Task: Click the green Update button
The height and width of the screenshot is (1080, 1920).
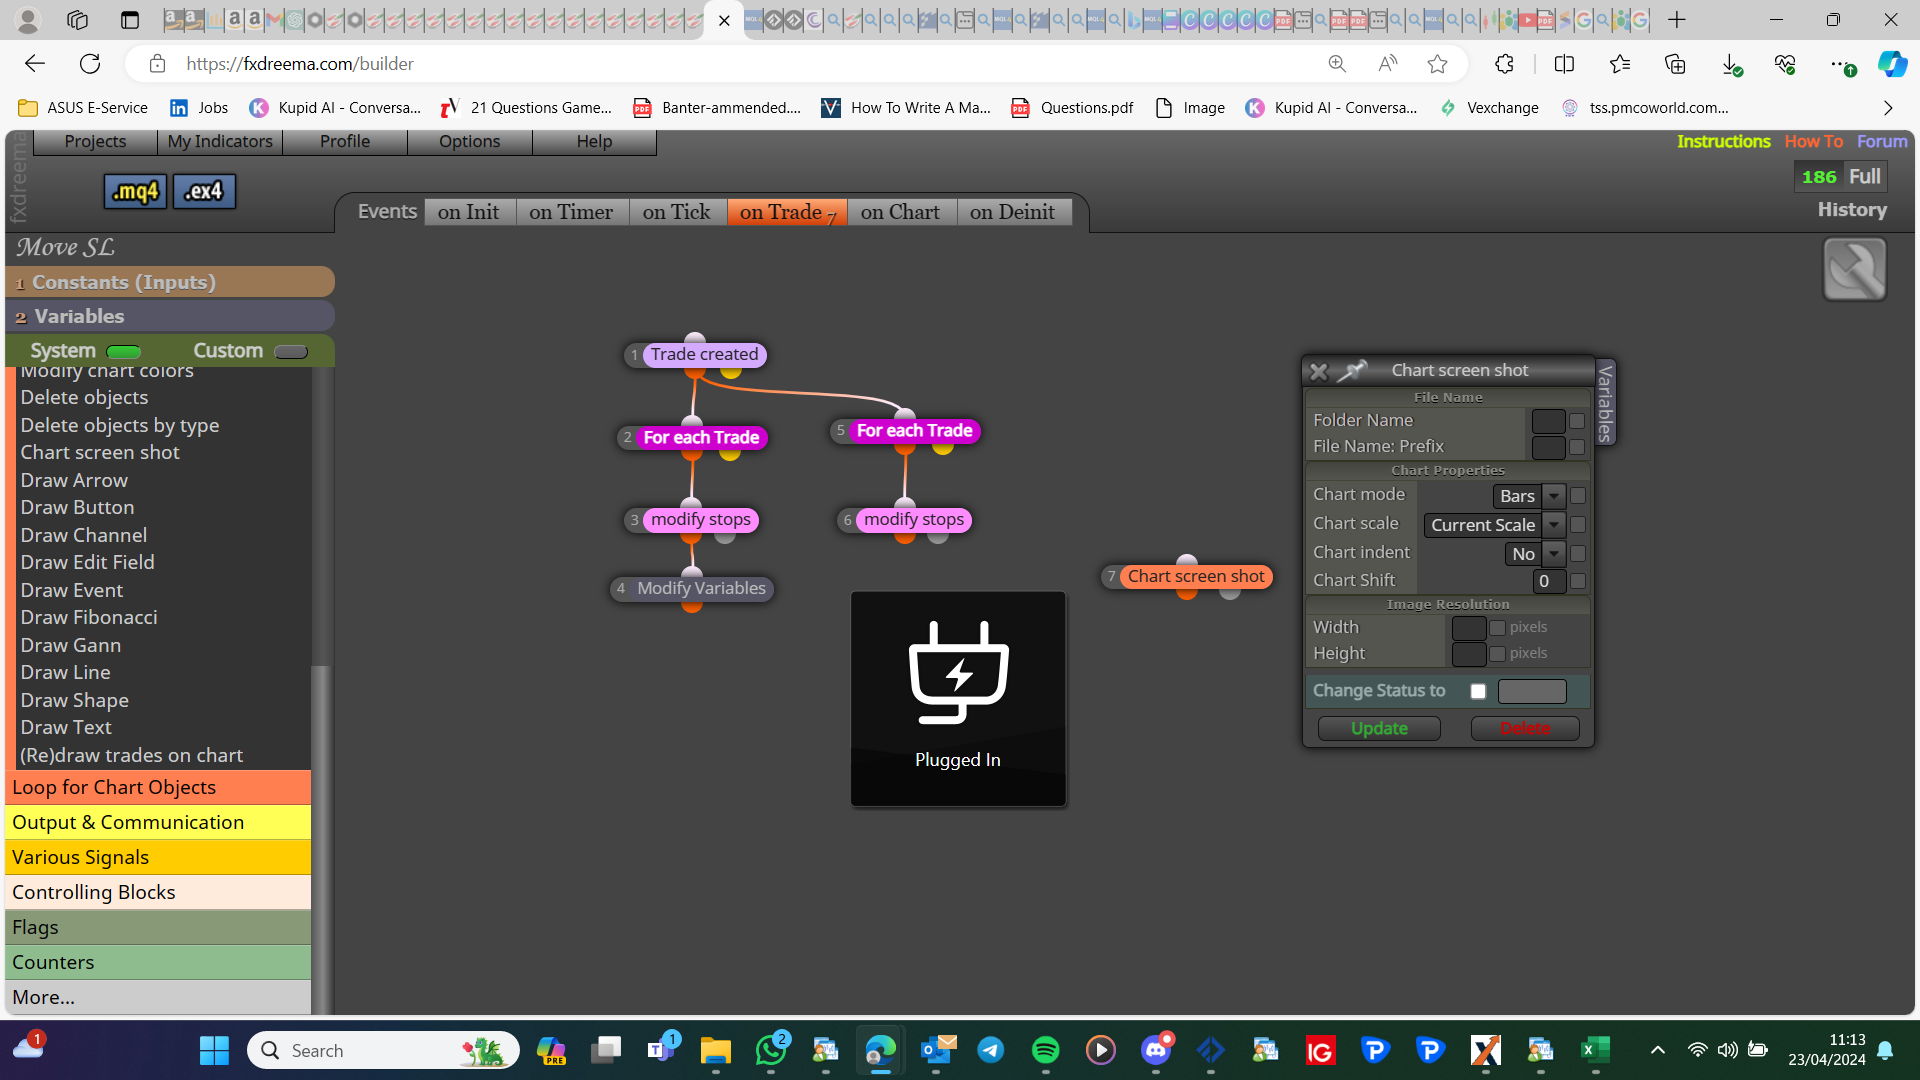Action: tap(1379, 728)
